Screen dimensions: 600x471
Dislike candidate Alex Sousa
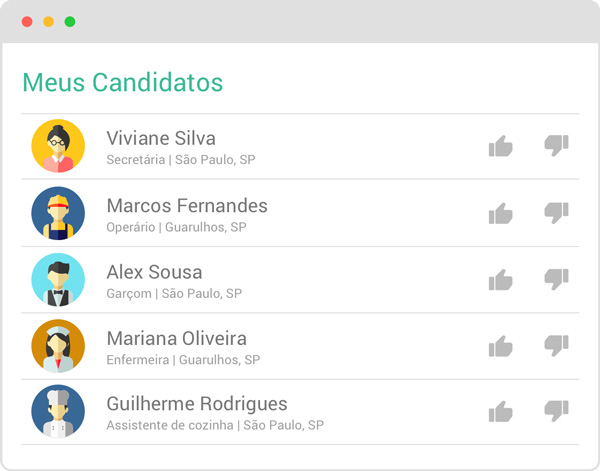(x=556, y=279)
